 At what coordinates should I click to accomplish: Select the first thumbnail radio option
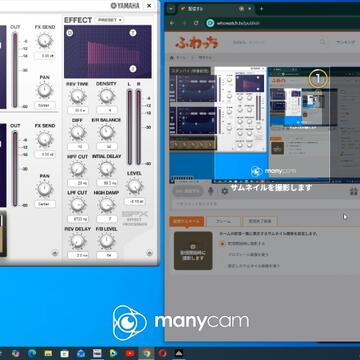pos(223,244)
